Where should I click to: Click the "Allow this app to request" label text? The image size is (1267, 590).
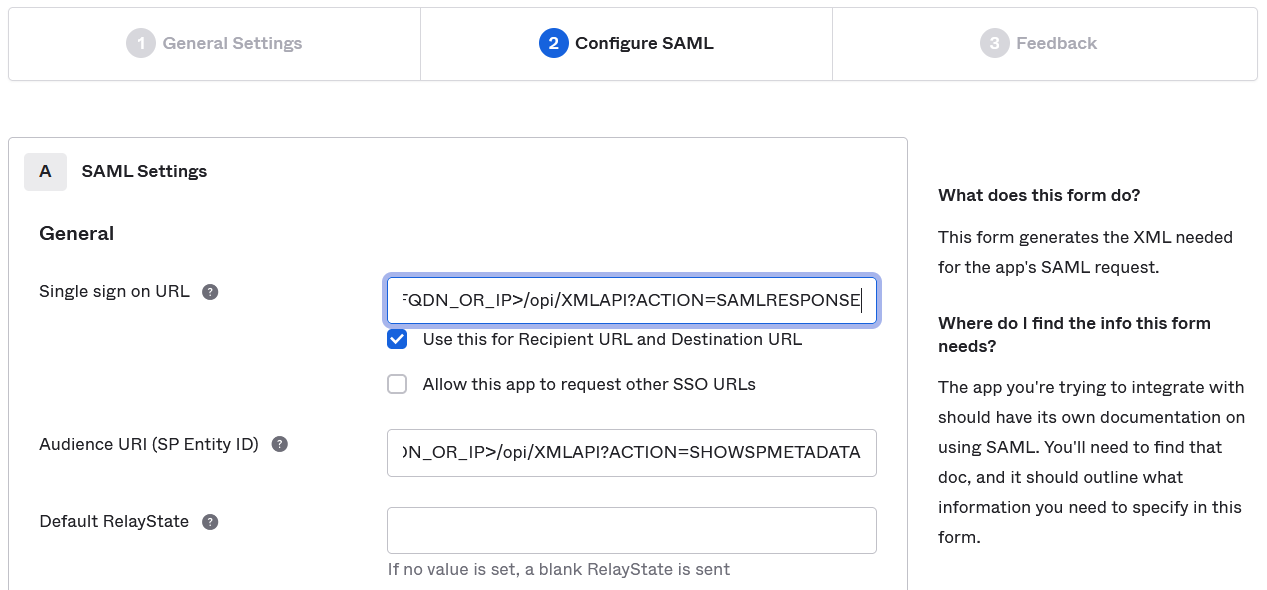589,384
